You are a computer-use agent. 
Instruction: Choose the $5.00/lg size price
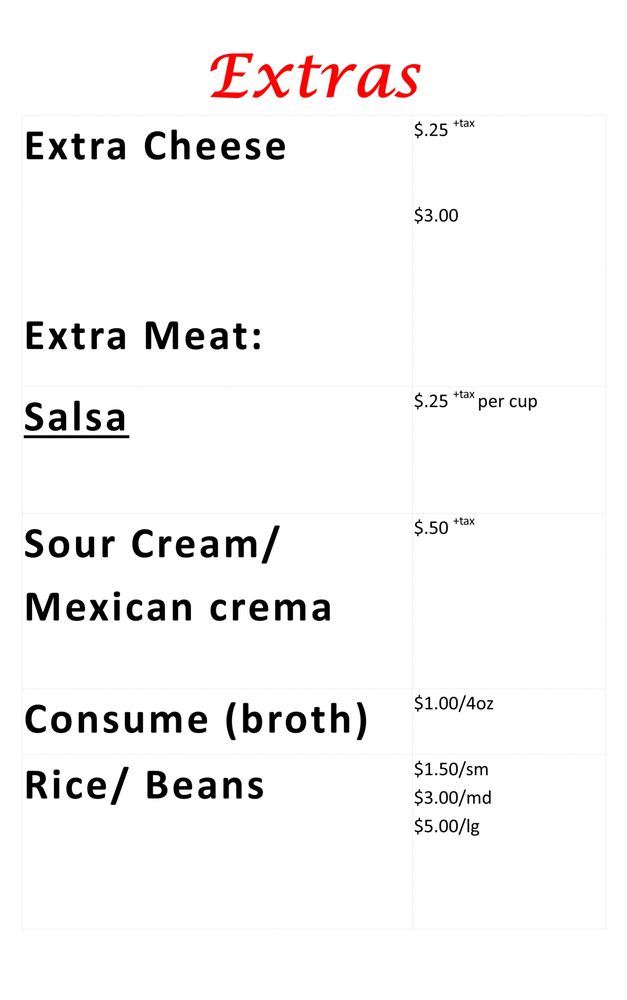447,827
